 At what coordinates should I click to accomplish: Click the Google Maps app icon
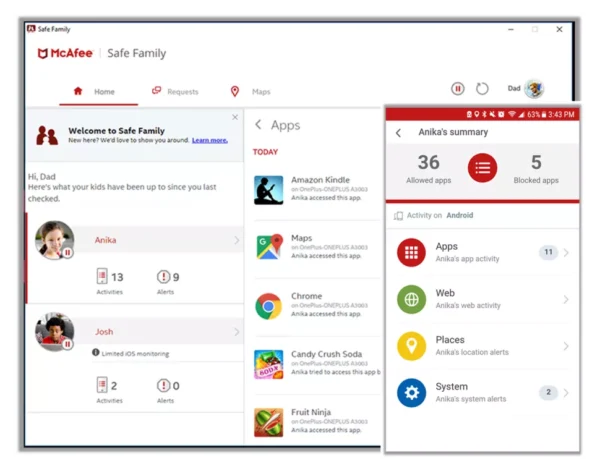[268, 247]
